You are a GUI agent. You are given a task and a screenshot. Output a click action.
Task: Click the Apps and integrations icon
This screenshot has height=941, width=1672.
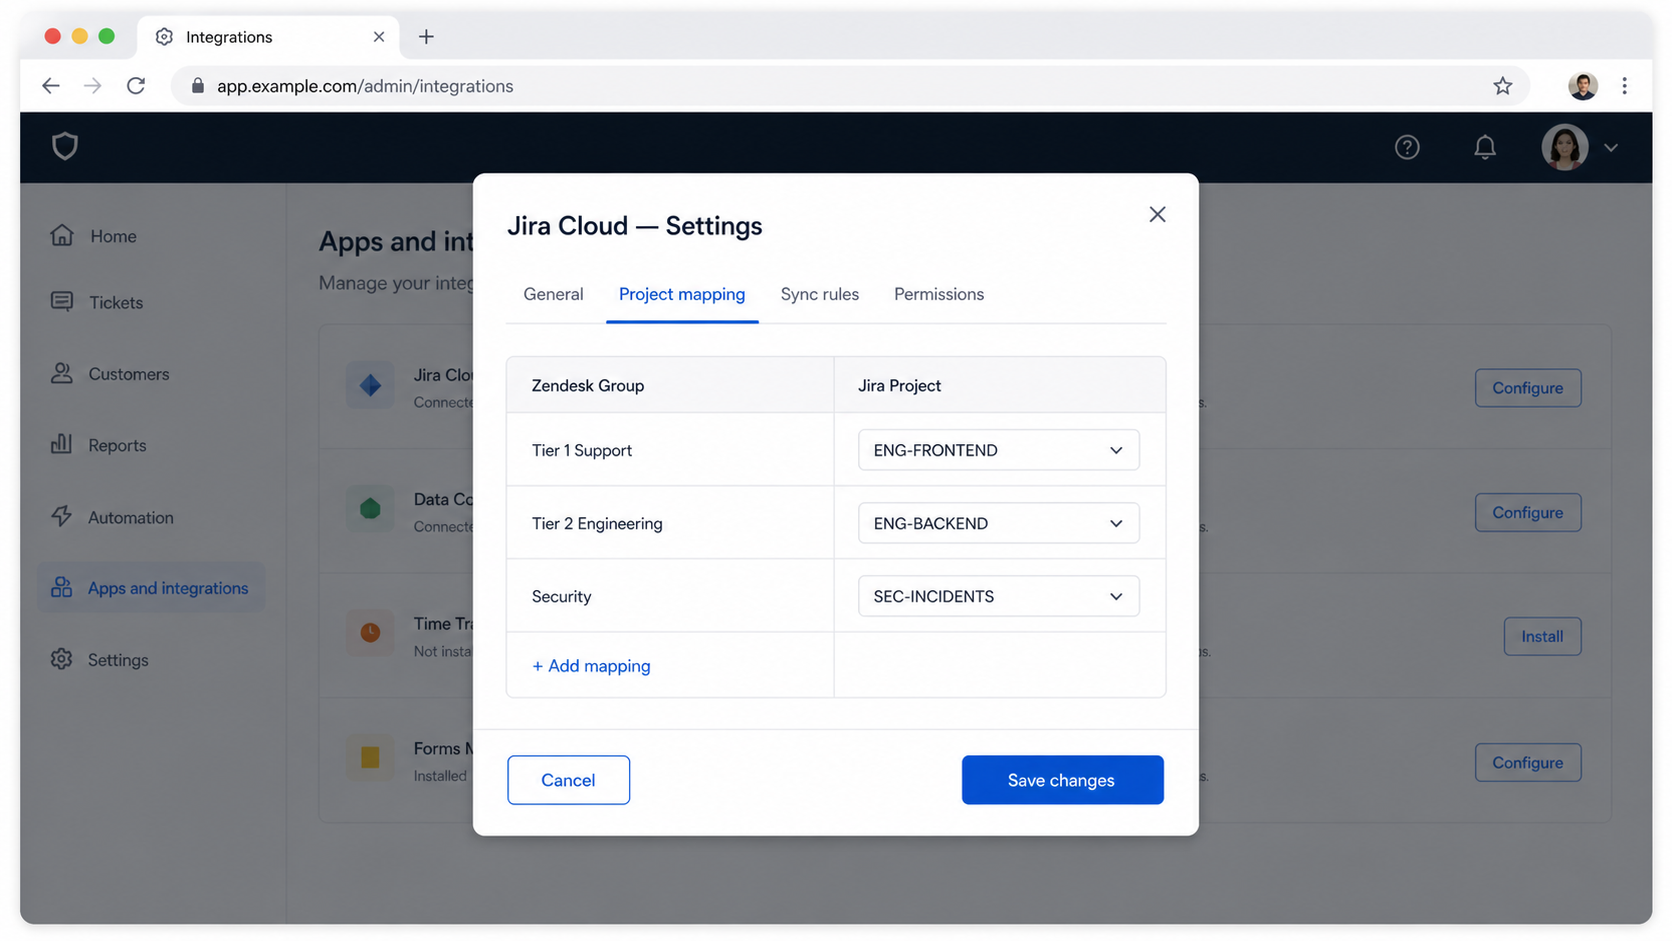tap(62, 587)
